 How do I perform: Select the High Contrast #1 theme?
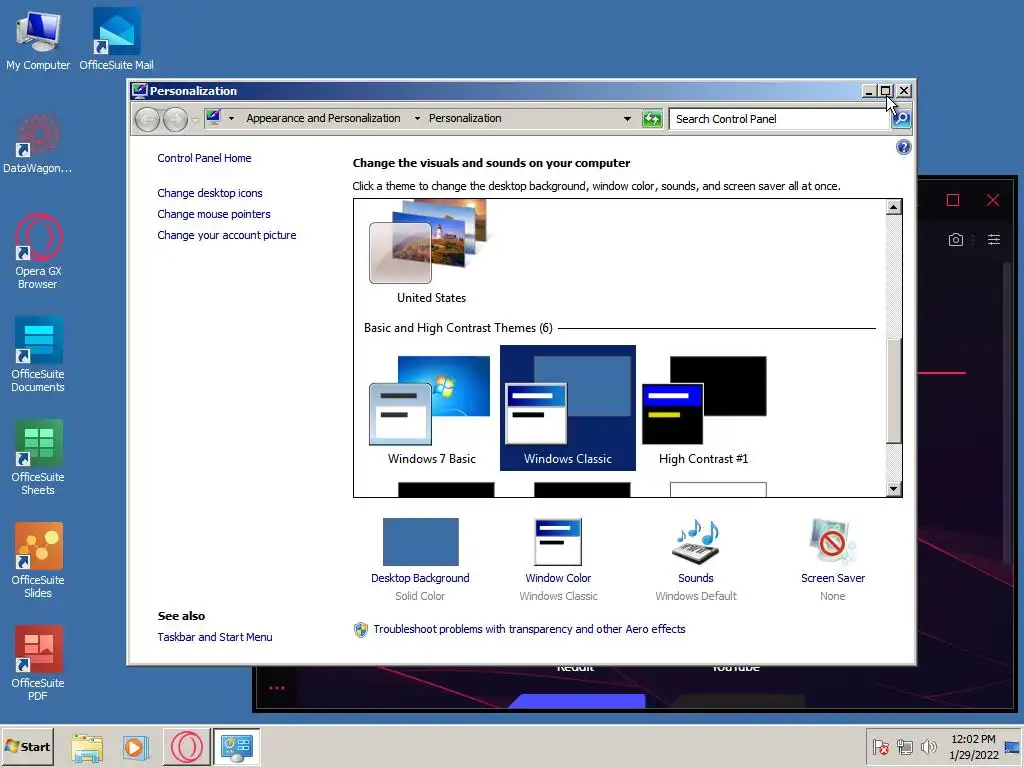tap(703, 408)
